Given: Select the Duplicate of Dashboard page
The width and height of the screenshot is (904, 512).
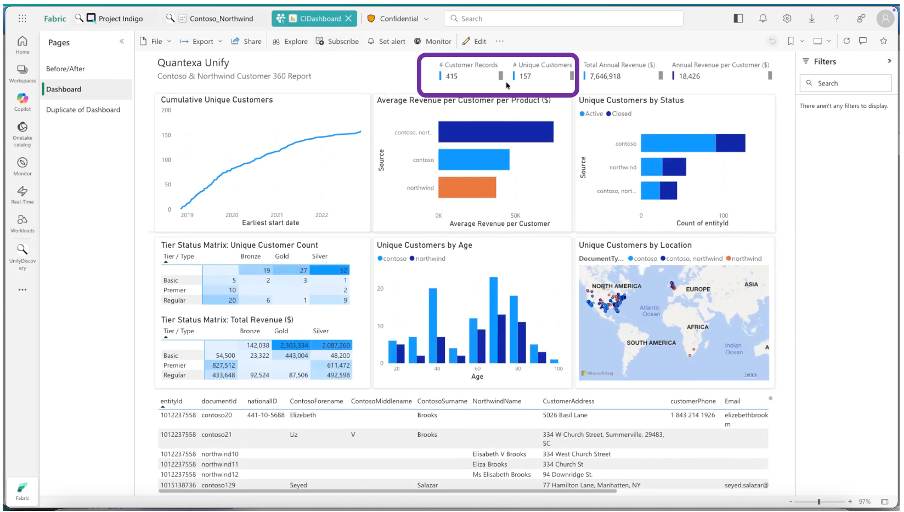Looking at the screenshot, I should click(76, 109).
